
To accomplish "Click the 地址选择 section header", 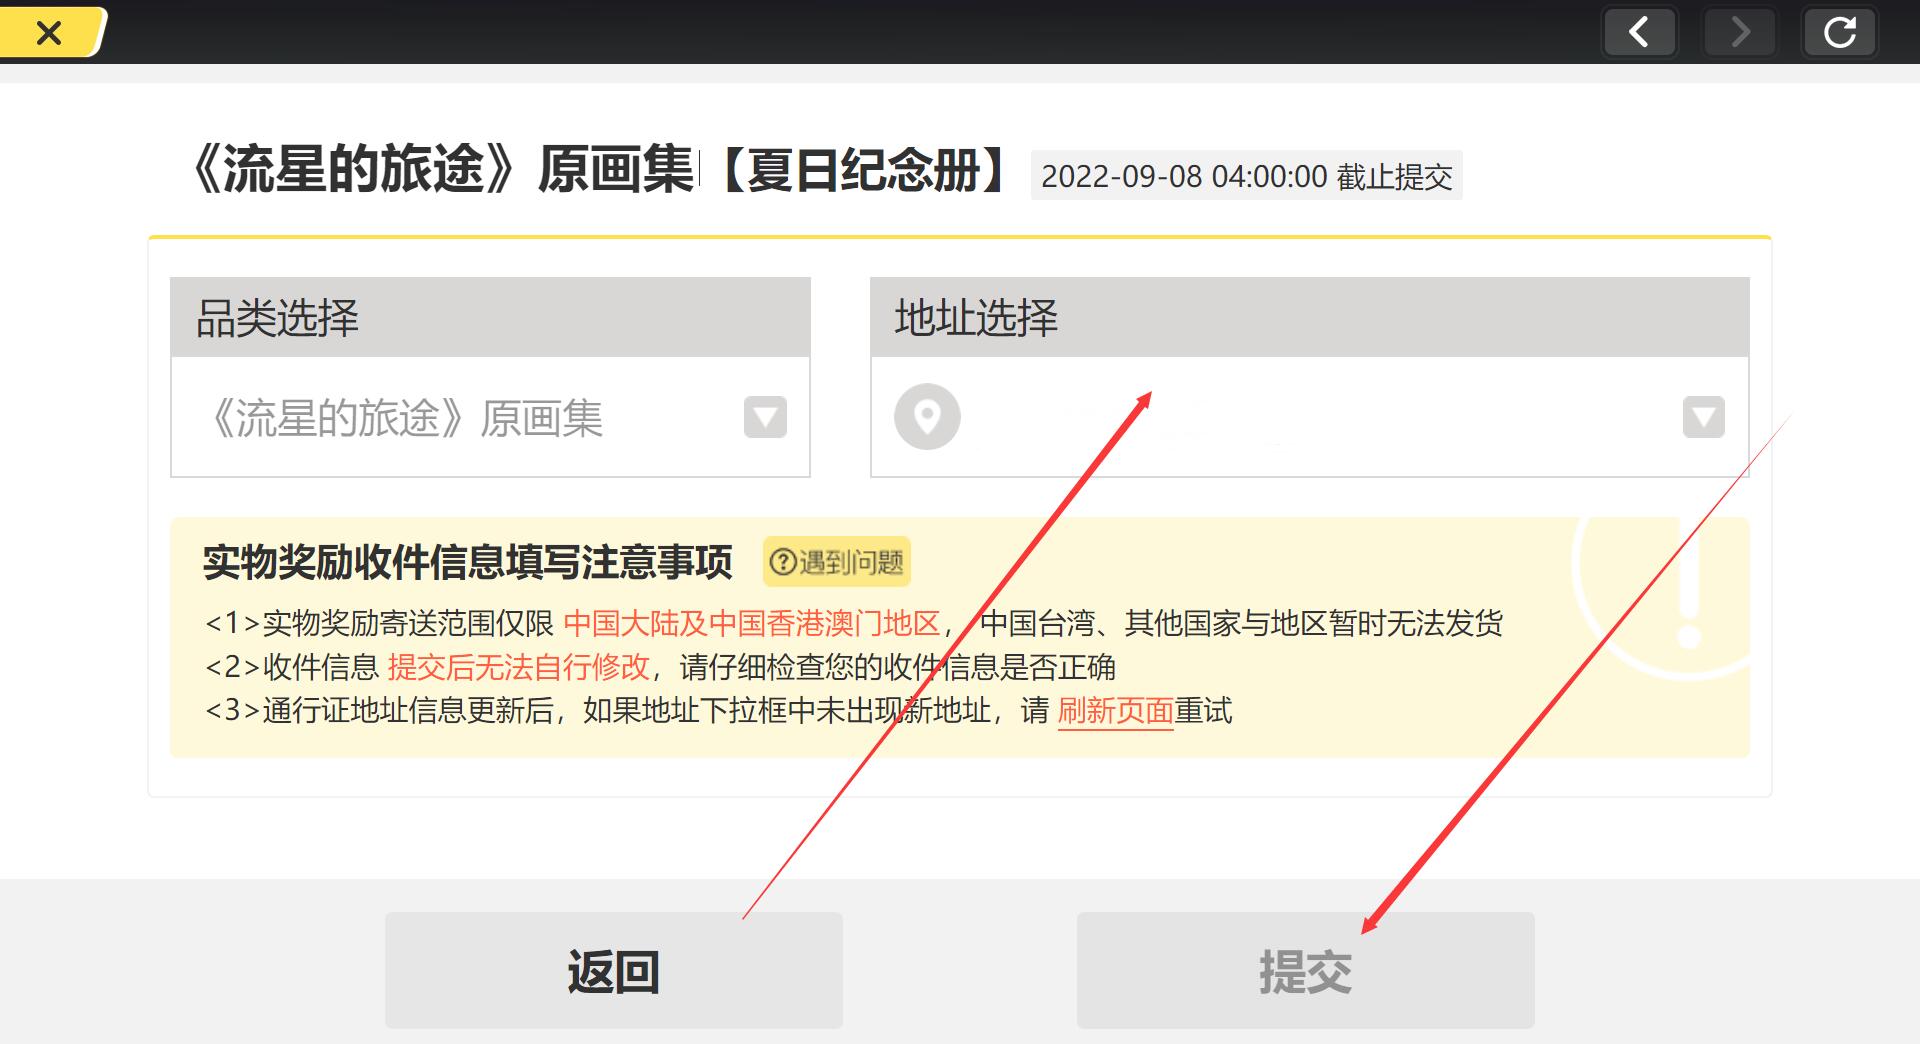I will [x=1309, y=318].
